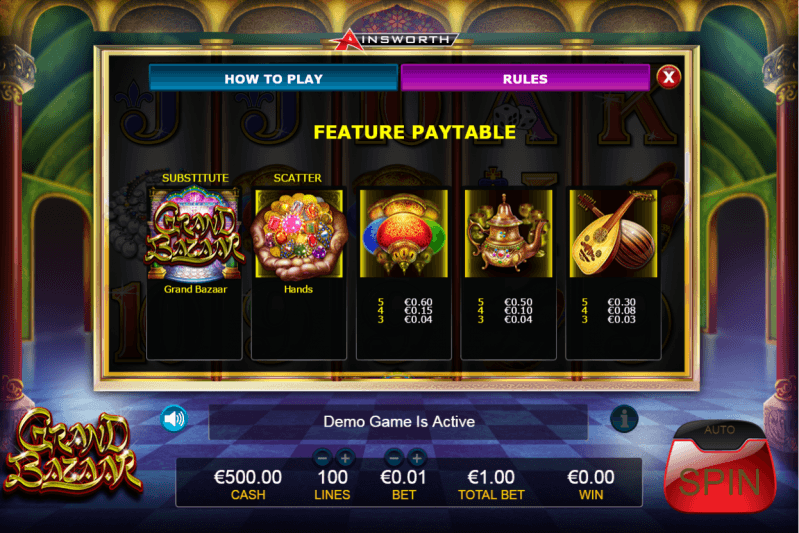
Task: Enable AUTO spin above the spin button
Action: (720, 432)
